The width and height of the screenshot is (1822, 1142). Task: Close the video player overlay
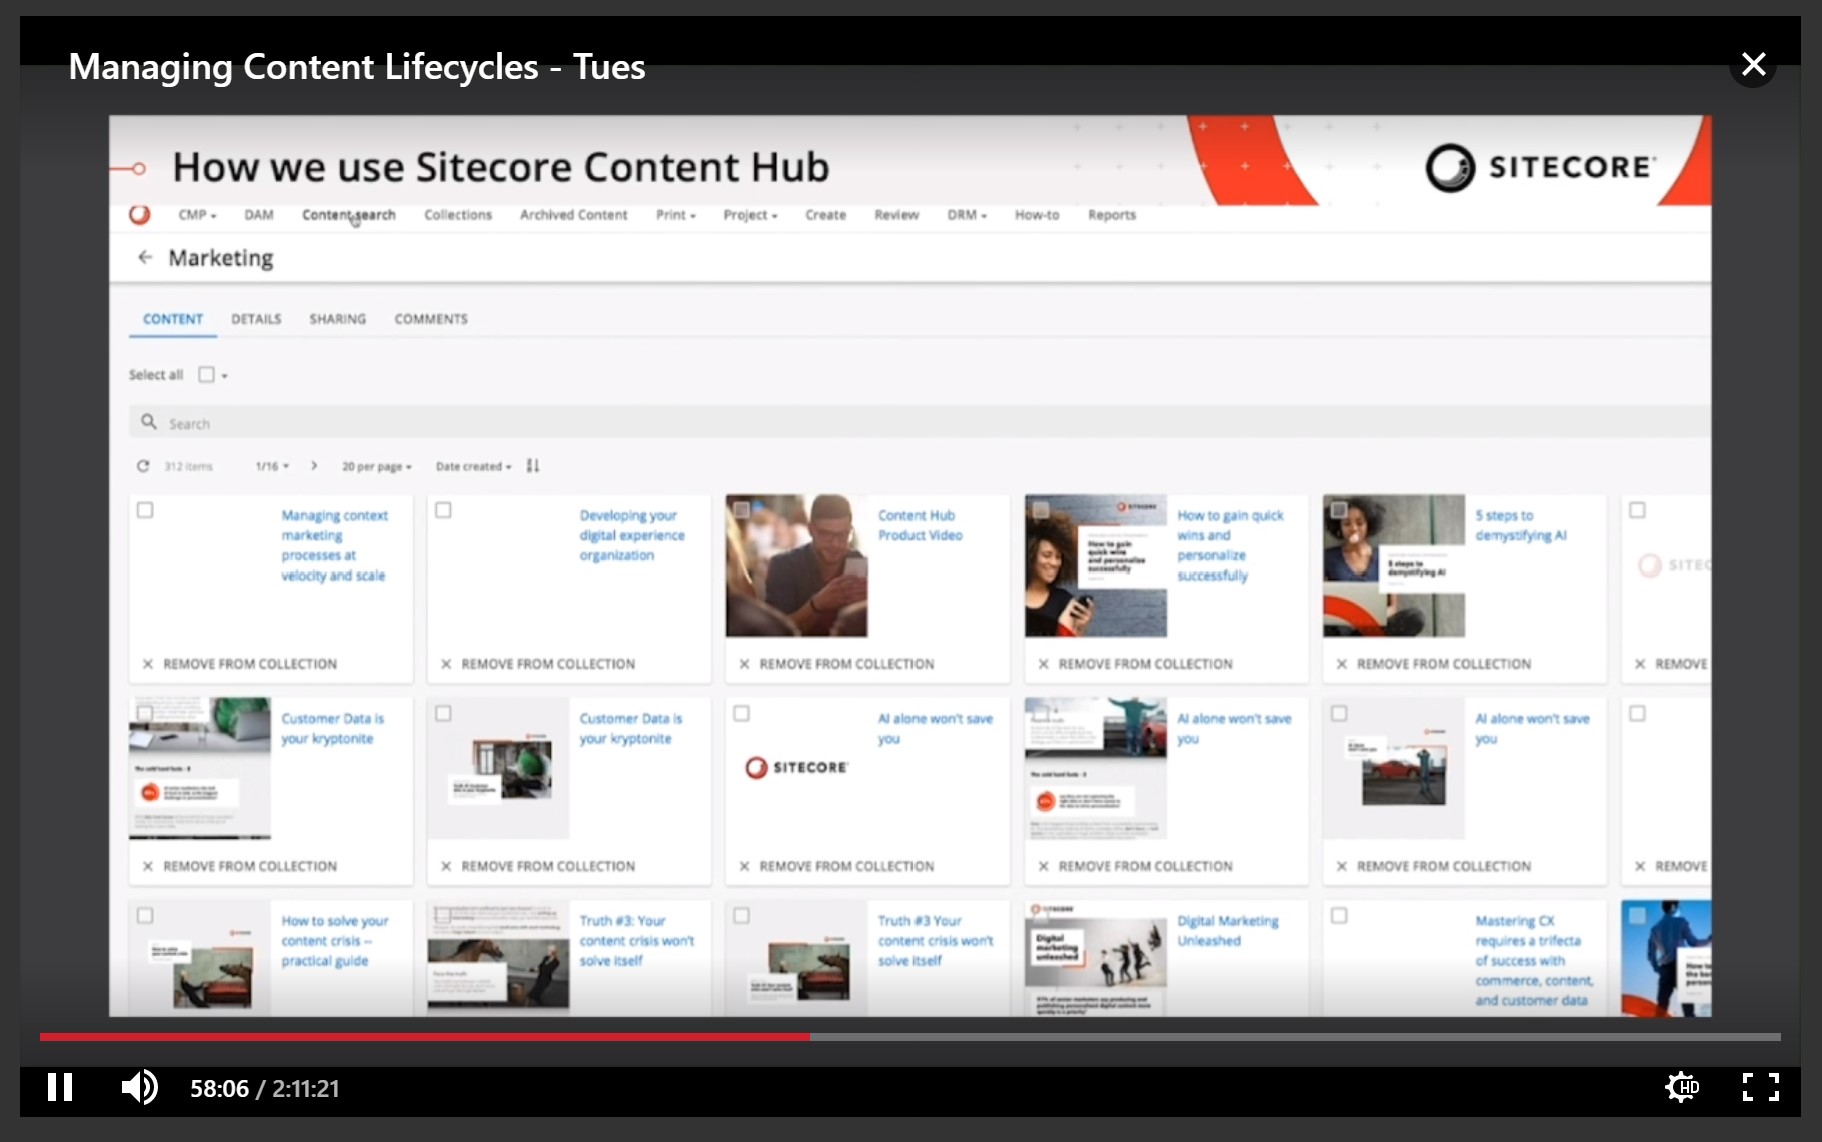tap(1753, 65)
